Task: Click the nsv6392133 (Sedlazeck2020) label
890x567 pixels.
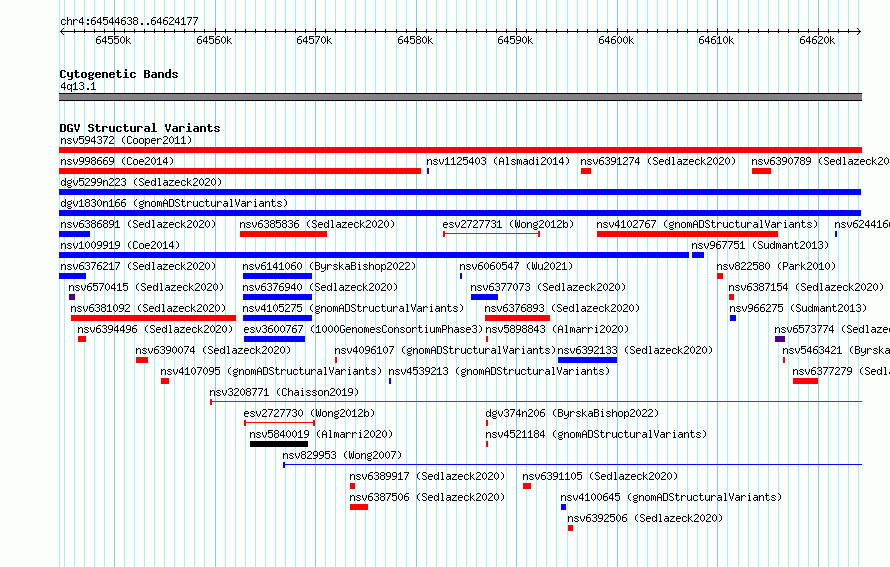Action: 635,350
